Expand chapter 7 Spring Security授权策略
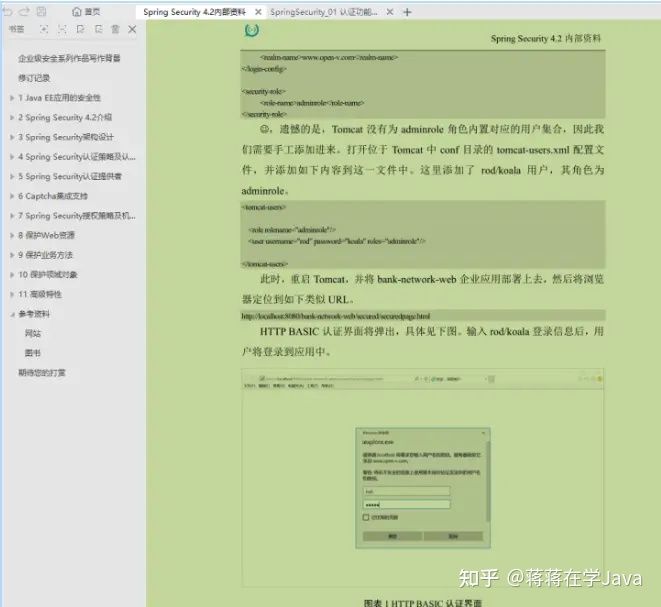Viewport: 661px width, 607px height. [x=12, y=216]
